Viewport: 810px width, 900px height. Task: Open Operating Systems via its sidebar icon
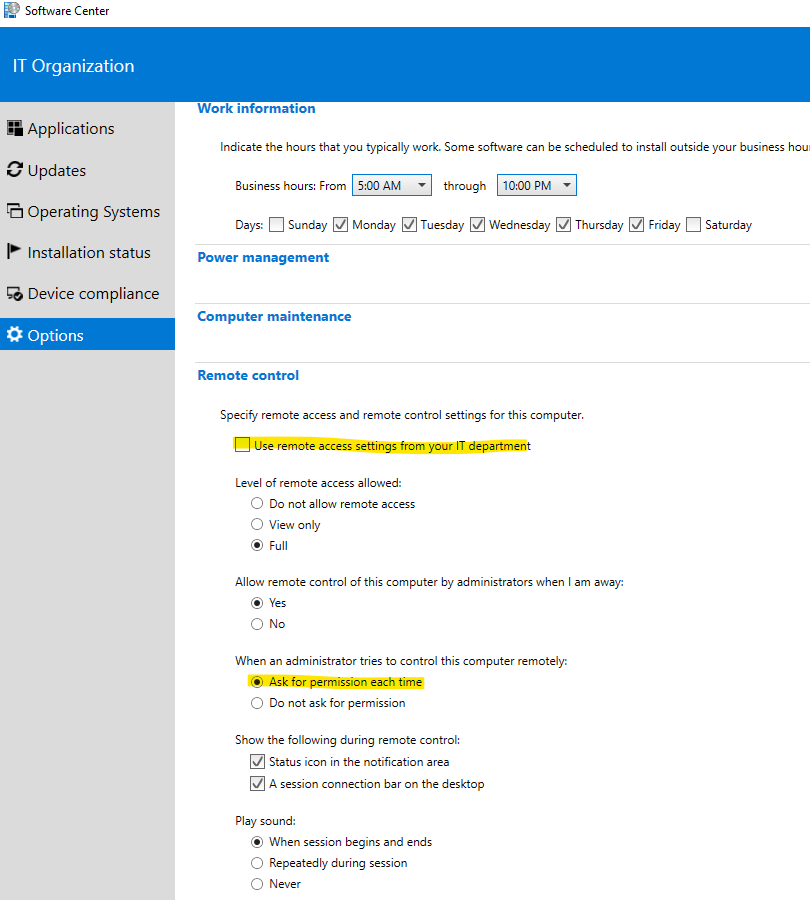tap(16, 211)
